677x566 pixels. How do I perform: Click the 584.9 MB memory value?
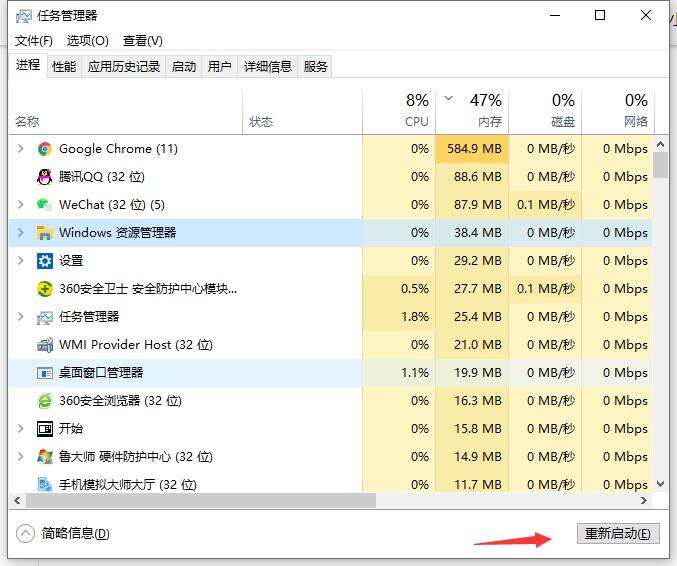475,149
